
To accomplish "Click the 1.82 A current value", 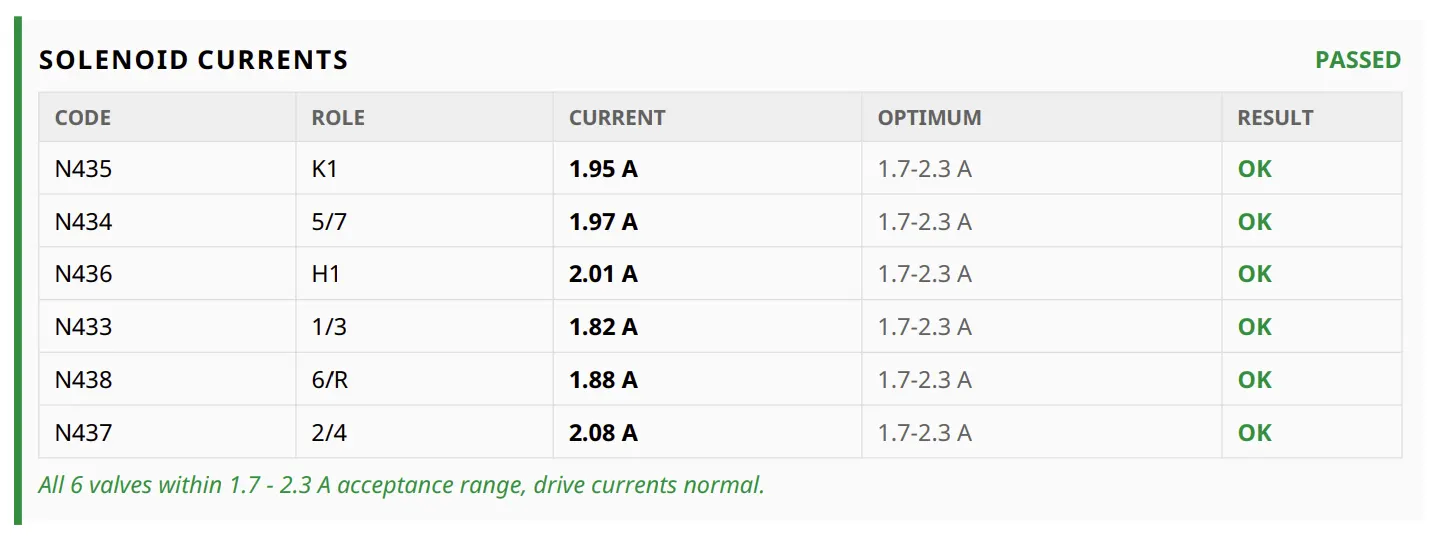I will [603, 327].
